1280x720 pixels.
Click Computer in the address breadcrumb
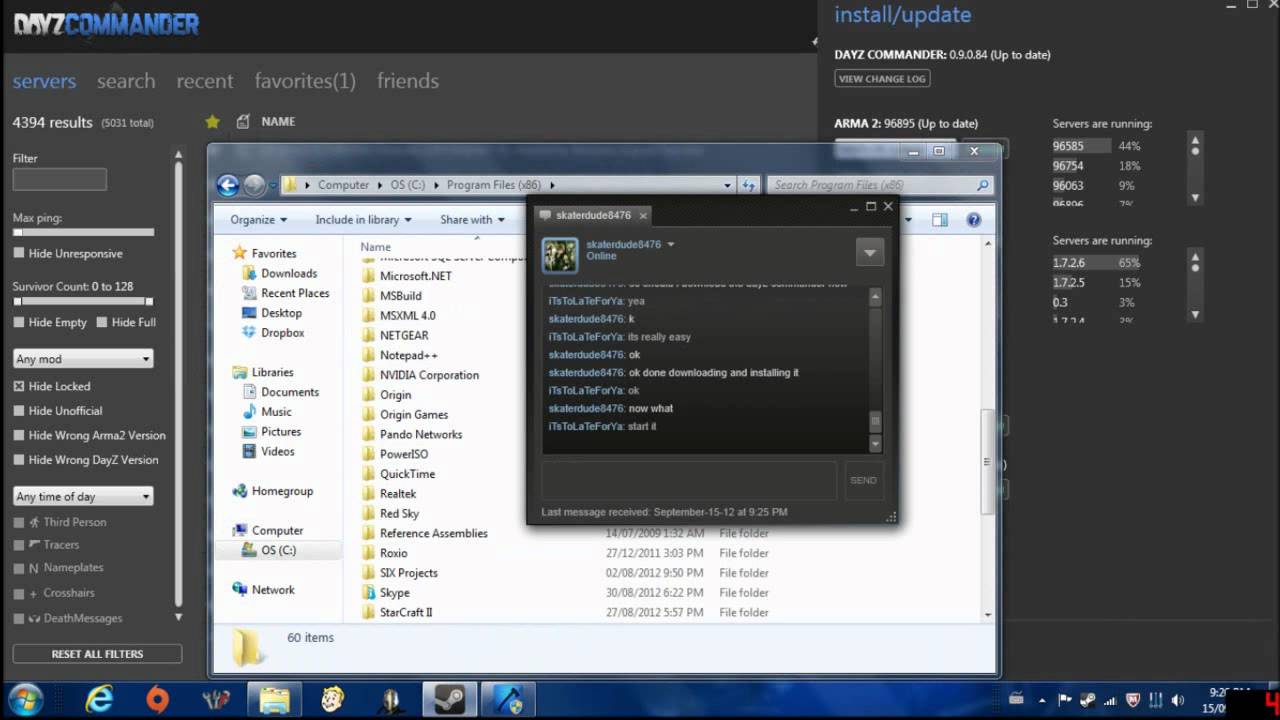click(343, 185)
